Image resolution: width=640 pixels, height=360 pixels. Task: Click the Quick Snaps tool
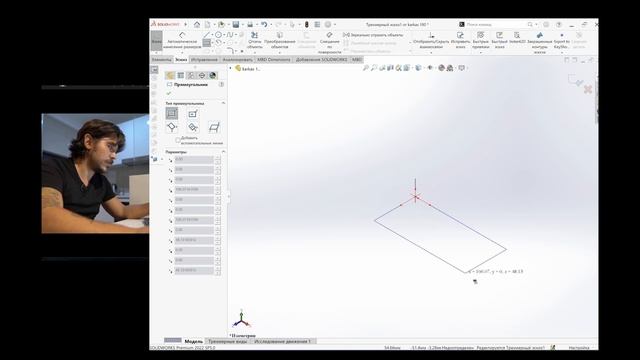click(x=480, y=41)
